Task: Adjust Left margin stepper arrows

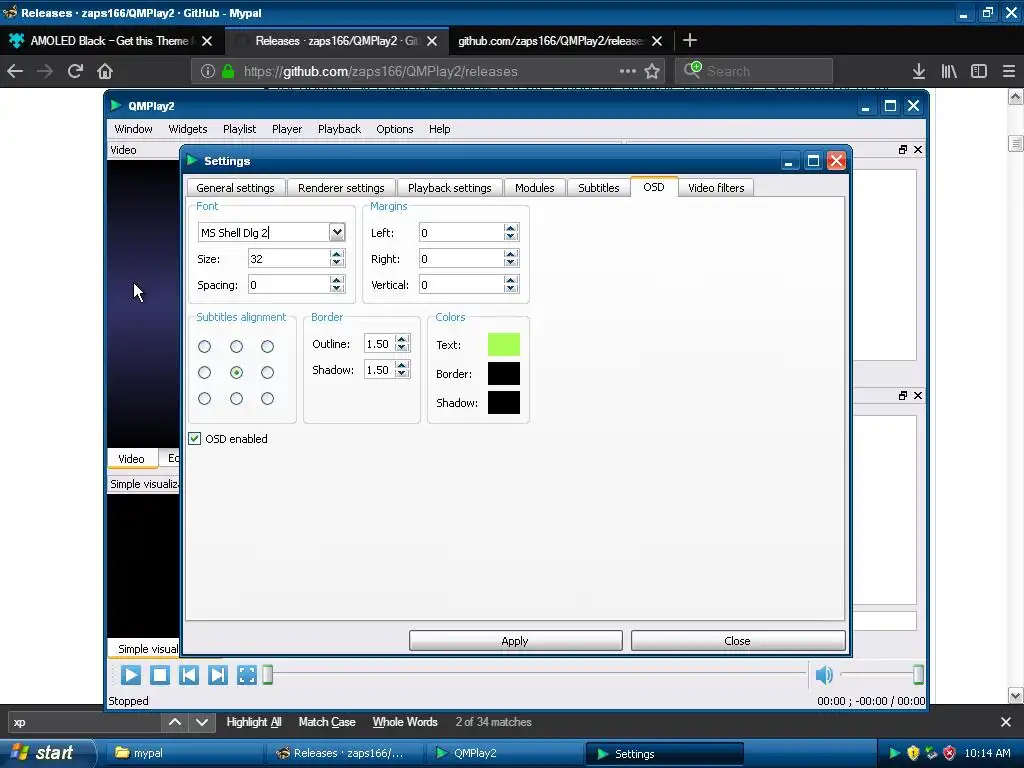Action: coord(511,232)
